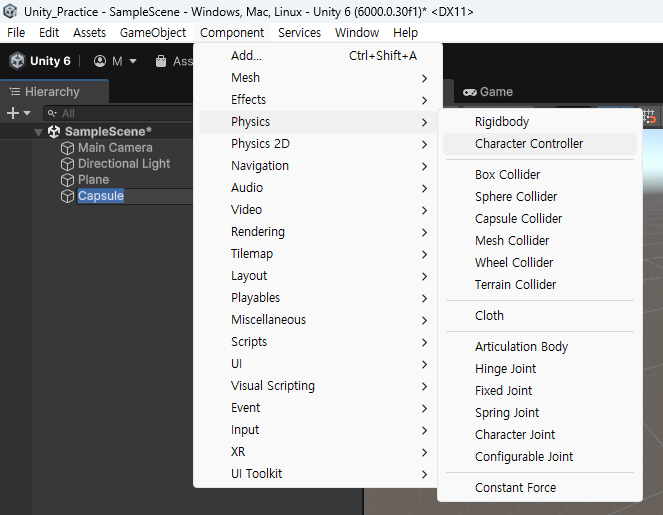Click the cube icon beside Main Camera
663x515 pixels.
[67, 148]
